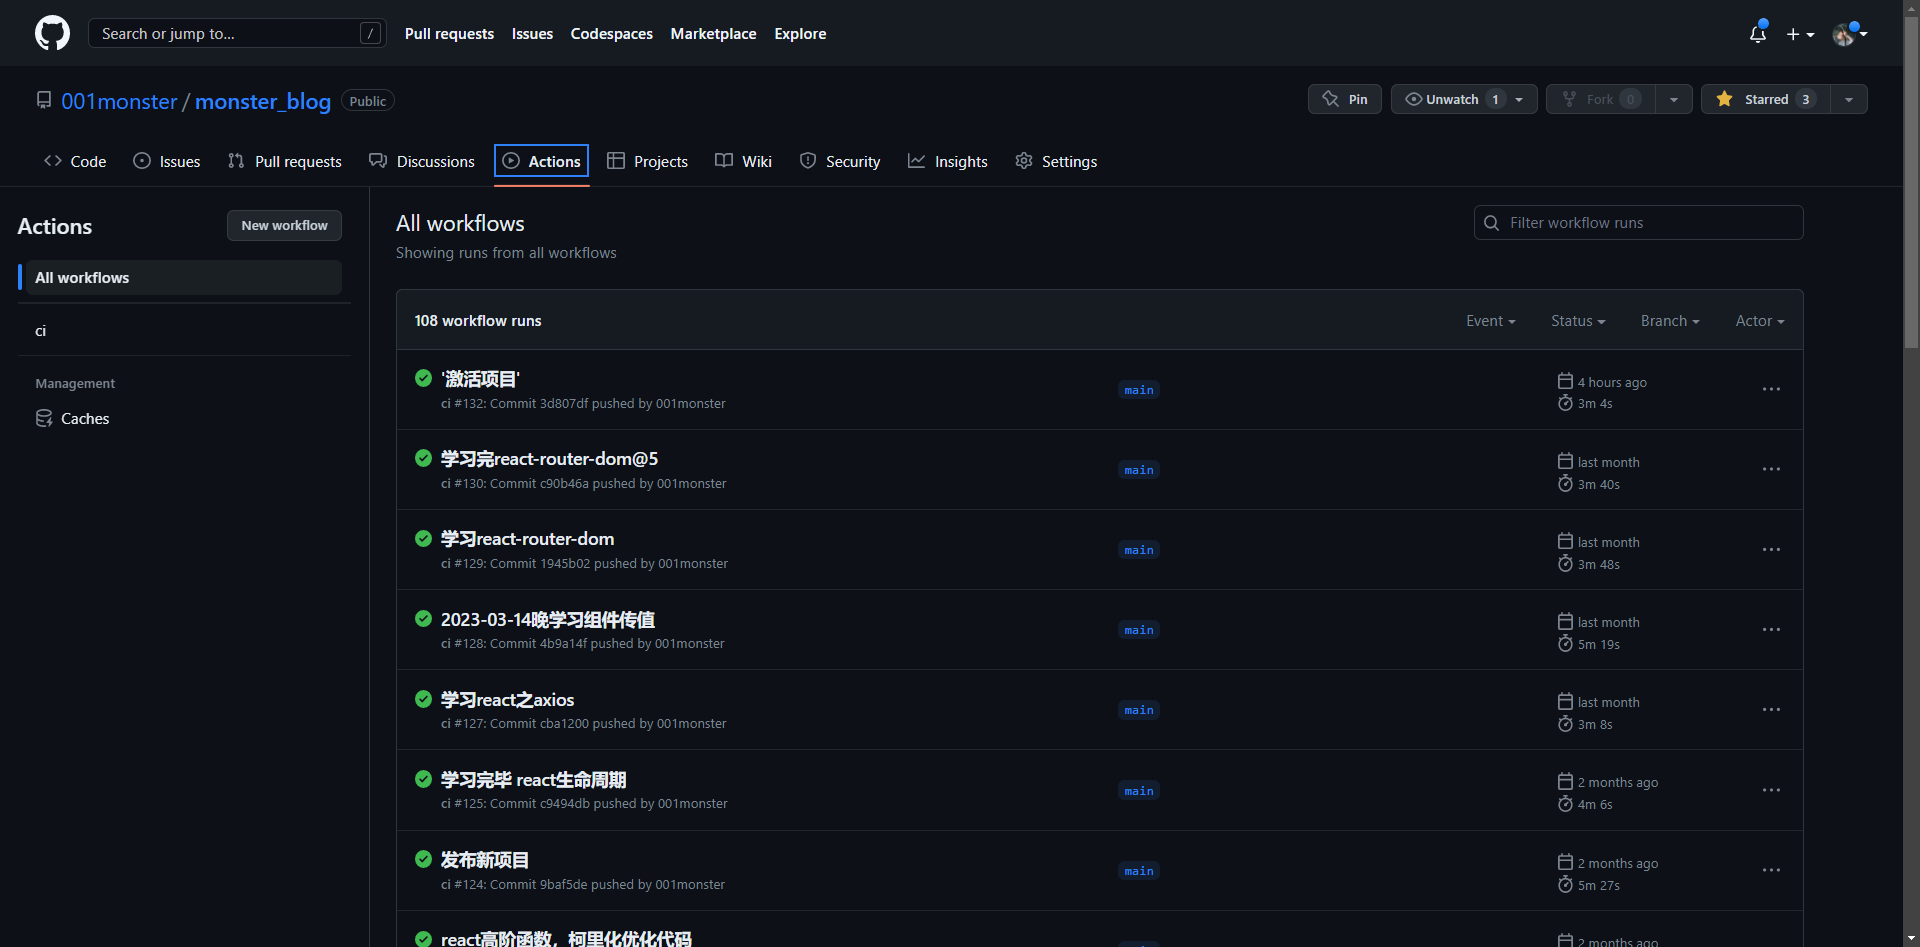Open the user avatar menu
This screenshot has height=947, width=1920.
tap(1849, 34)
